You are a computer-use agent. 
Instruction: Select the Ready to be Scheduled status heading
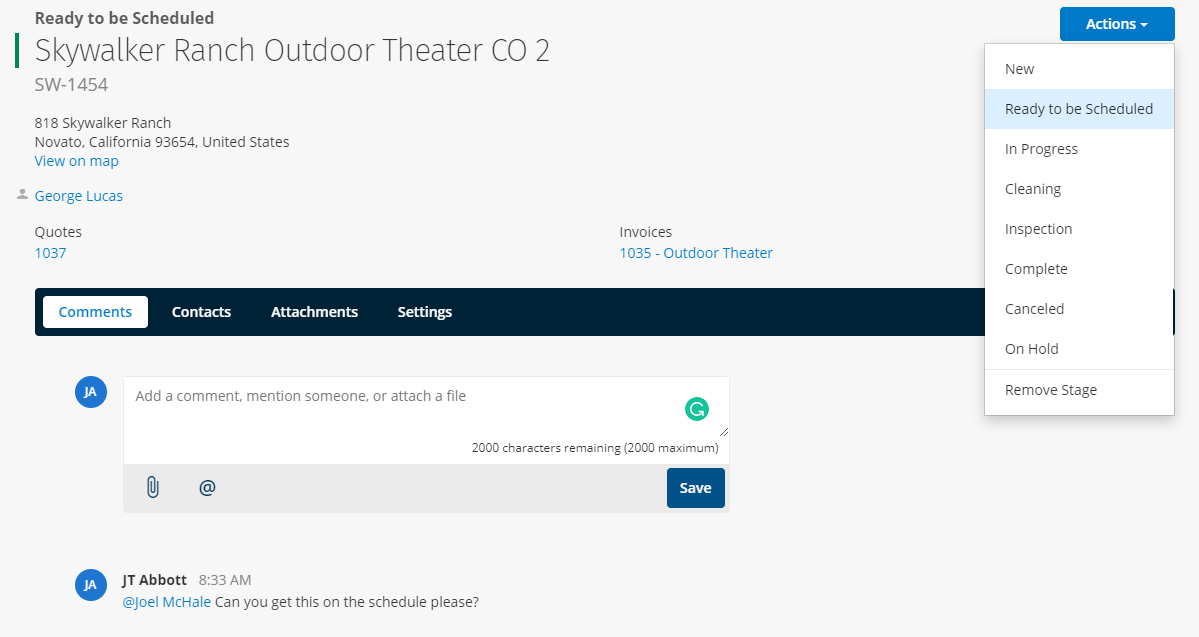(x=124, y=18)
